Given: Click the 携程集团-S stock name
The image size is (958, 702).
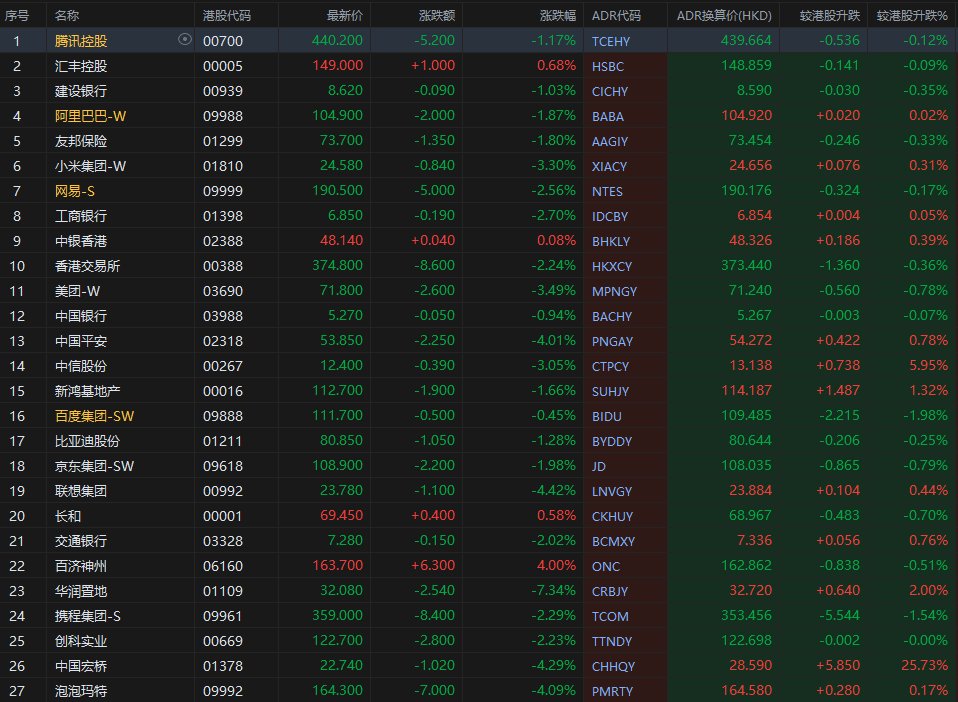Looking at the screenshot, I should 87,616.
